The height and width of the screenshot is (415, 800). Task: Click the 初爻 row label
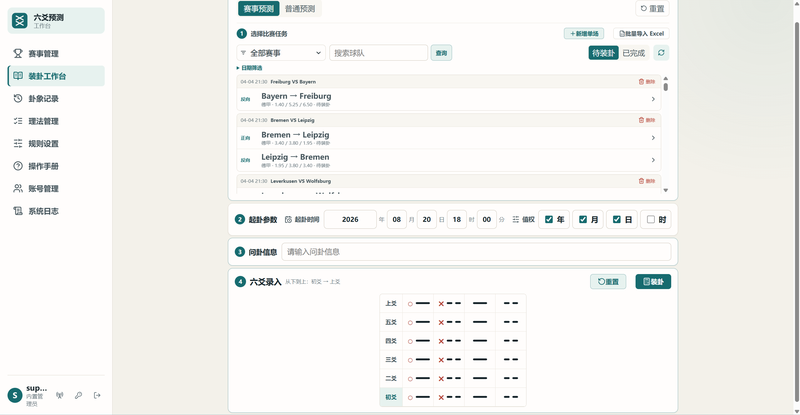[x=391, y=397]
